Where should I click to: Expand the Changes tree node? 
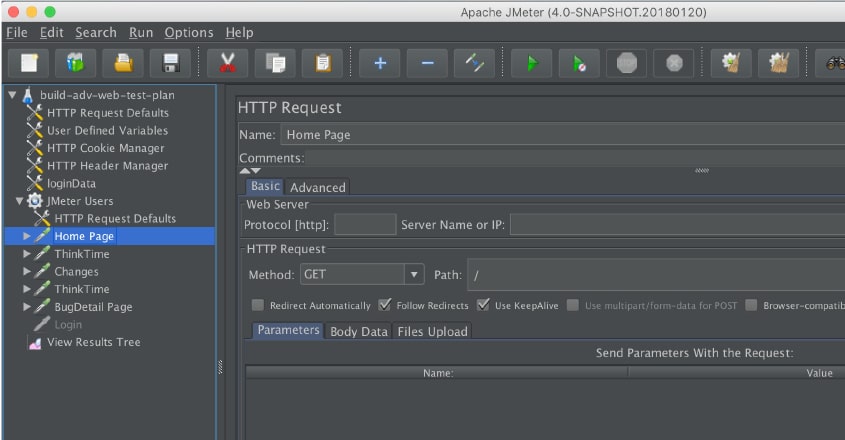(27, 272)
